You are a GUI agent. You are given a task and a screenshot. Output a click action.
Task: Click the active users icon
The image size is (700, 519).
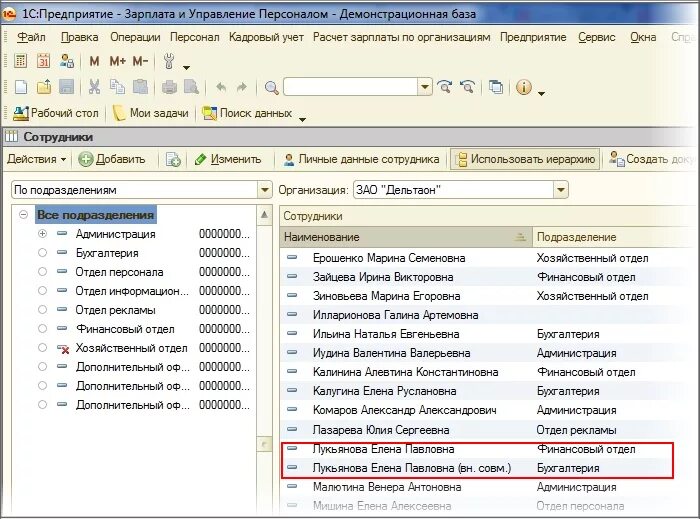(x=67, y=61)
